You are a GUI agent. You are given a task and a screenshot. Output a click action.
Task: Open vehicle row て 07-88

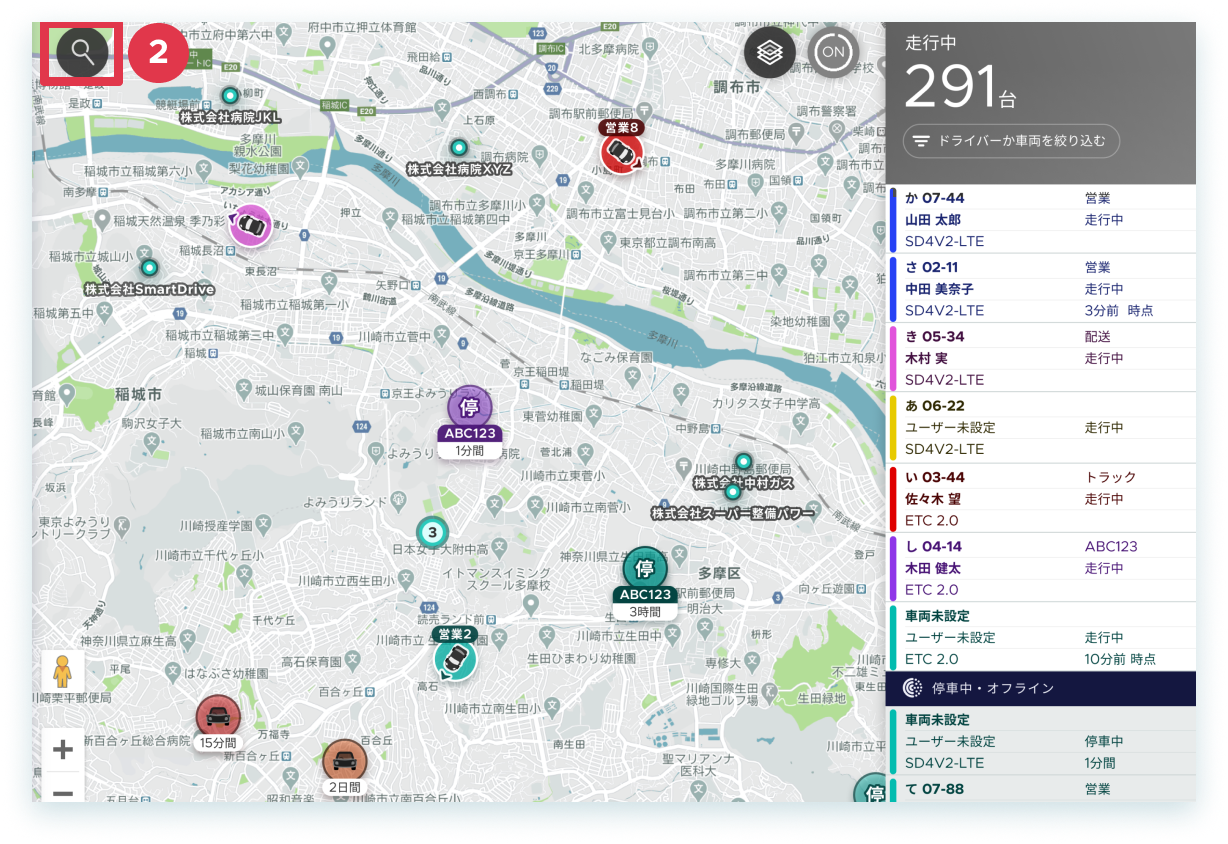(1041, 789)
